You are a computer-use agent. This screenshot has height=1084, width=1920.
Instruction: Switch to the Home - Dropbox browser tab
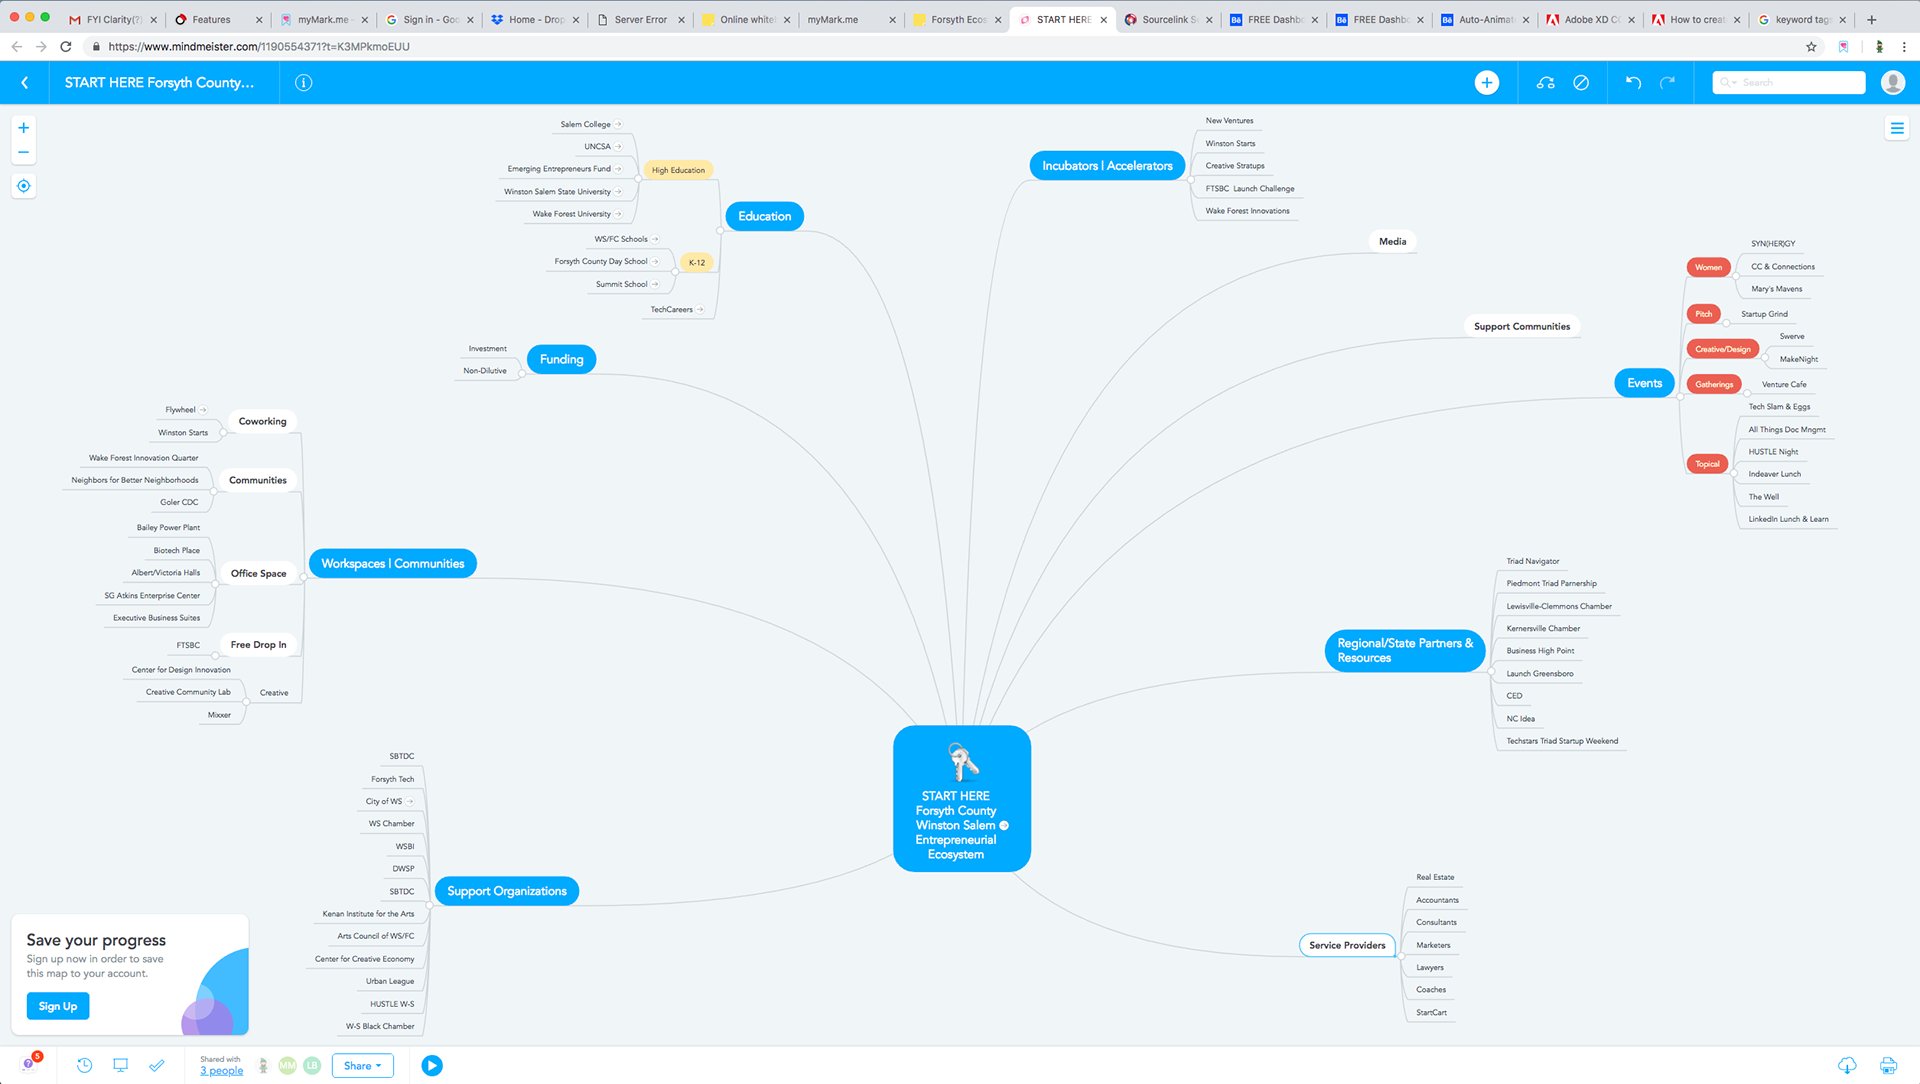tap(533, 19)
